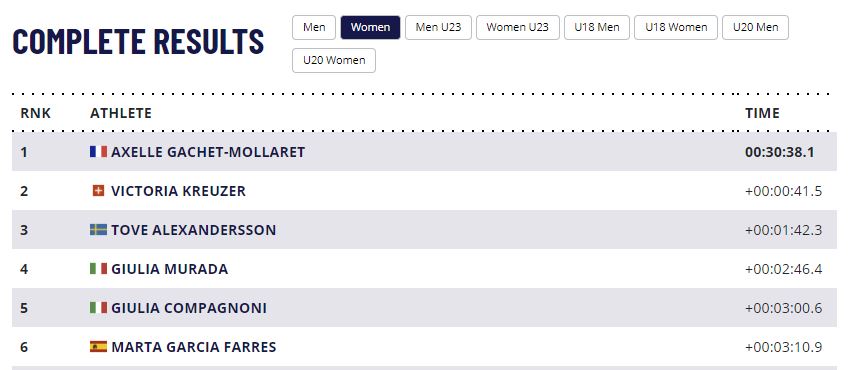This screenshot has width=849, height=370.
Task: Click the French flag icon beside Axelle Gachet-Mollaret
Action: coord(98,152)
